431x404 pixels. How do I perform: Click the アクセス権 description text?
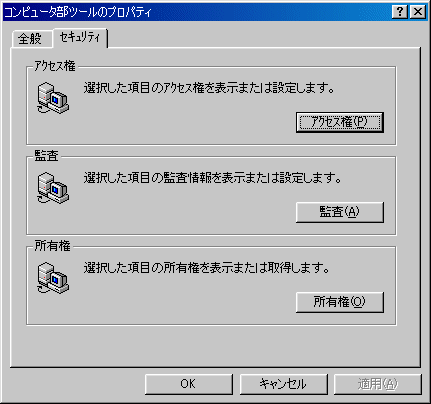209,88
